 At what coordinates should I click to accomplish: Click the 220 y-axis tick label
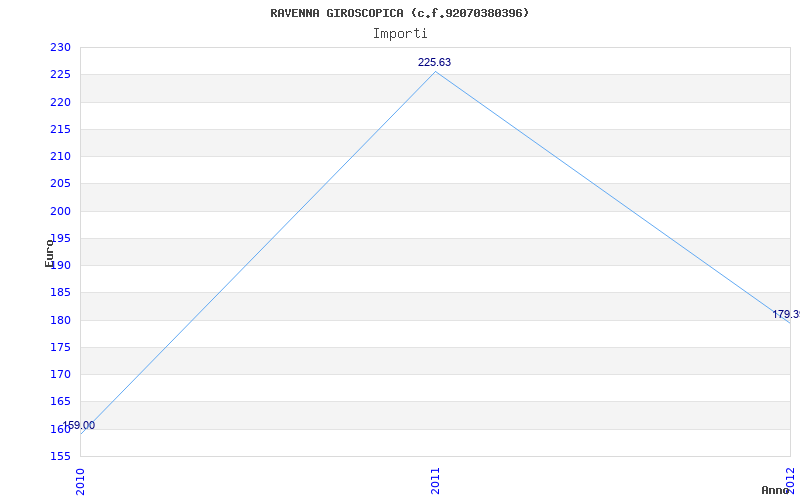(60, 102)
